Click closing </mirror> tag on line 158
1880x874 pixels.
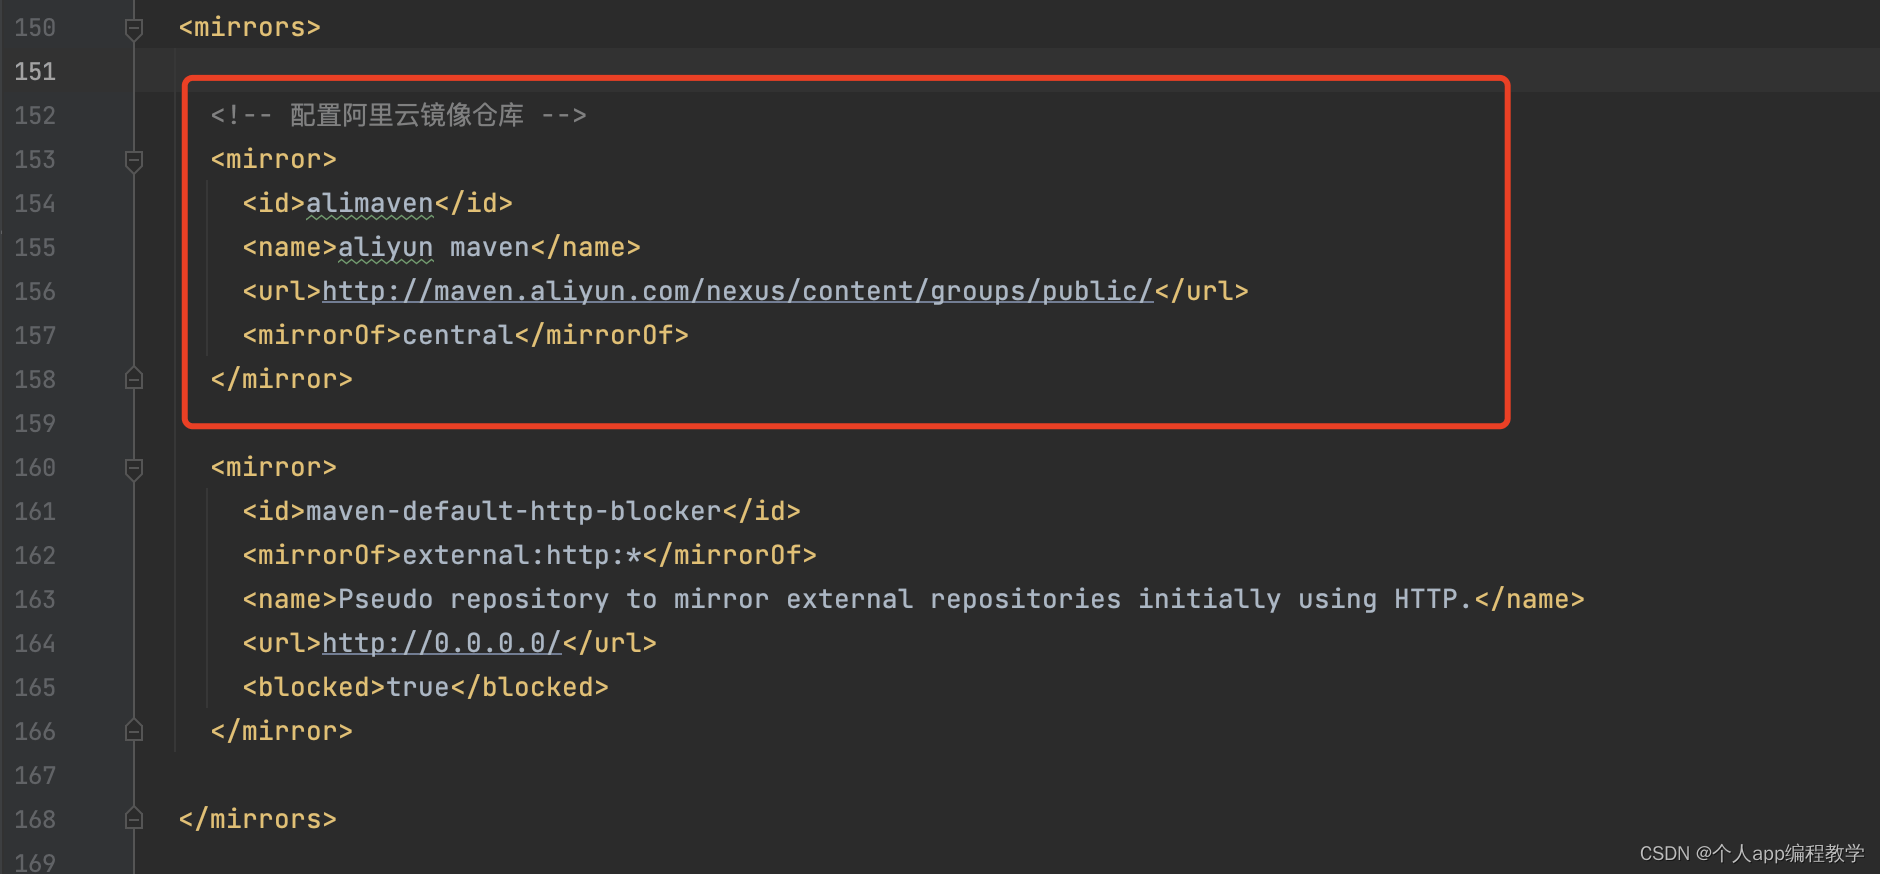pyautogui.click(x=282, y=379)
